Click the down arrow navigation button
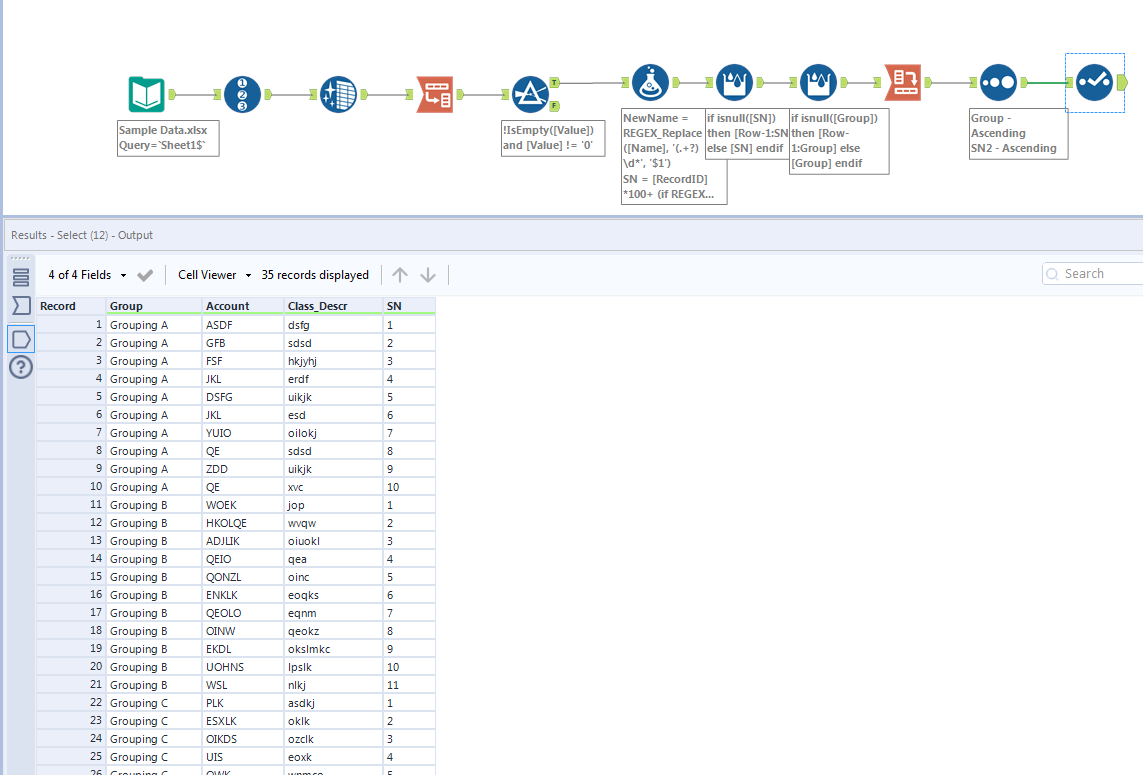The width and height of the screenshot is (1143, 775). pyautogui.click(x=429, y=274)
